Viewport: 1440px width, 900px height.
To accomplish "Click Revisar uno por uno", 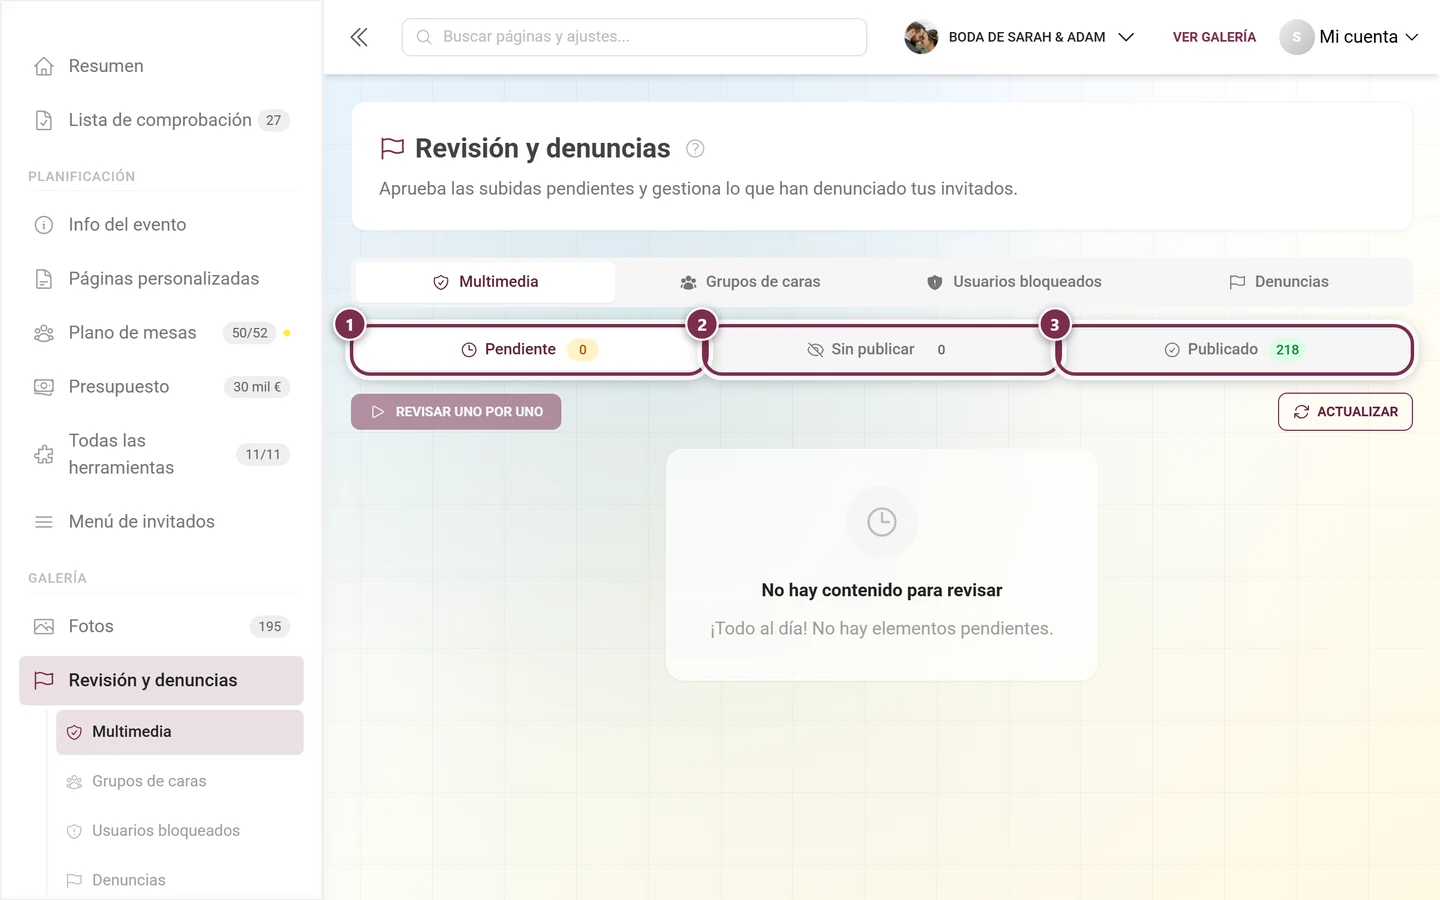I will tap(456, 412).
